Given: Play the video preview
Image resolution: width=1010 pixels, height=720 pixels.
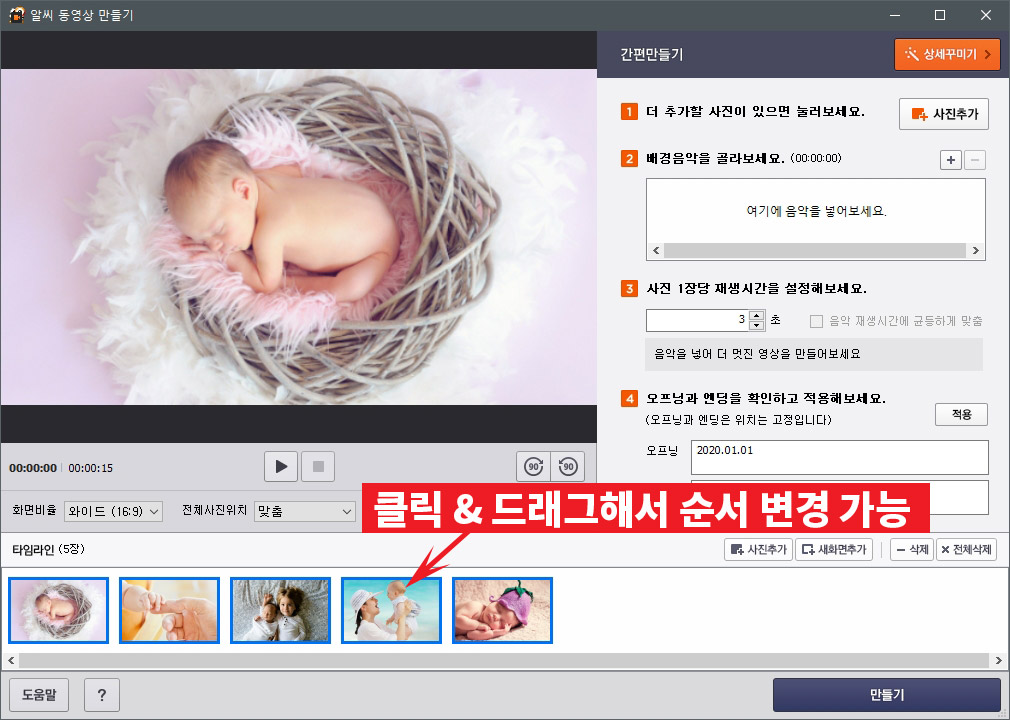Looking at the screenshot, I should click(280, 466).
